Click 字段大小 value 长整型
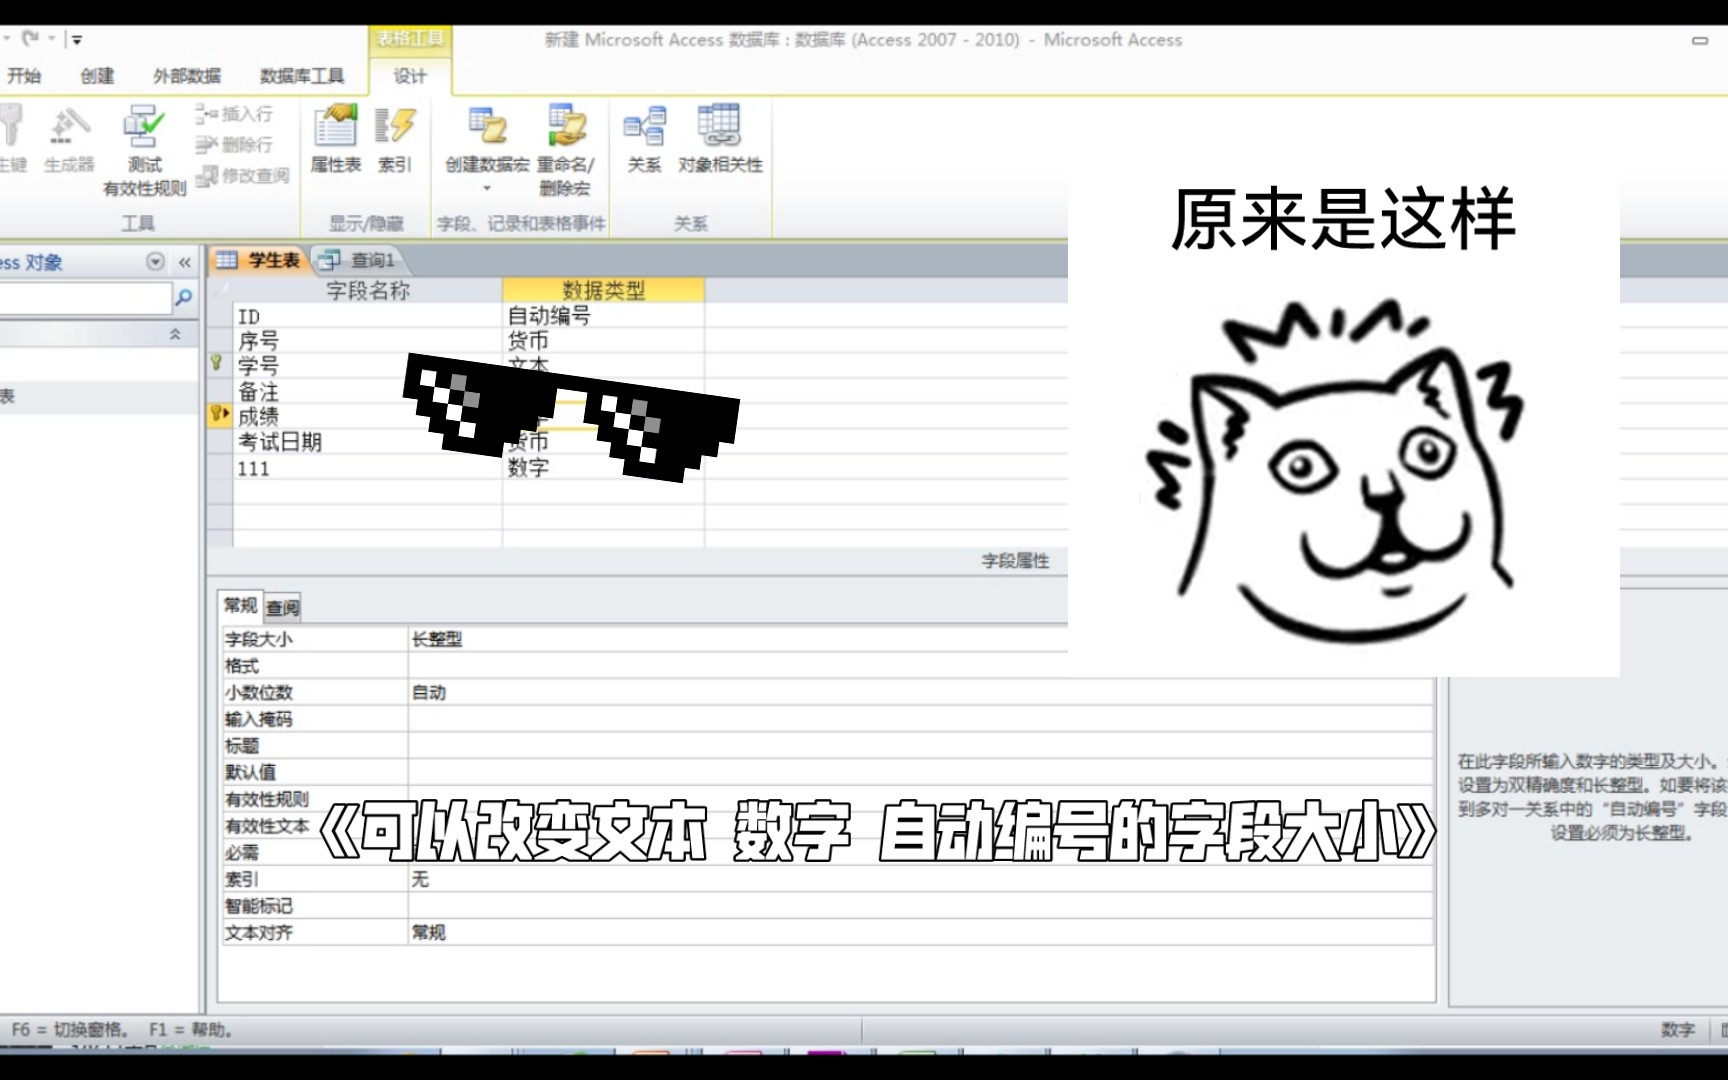The height and width of the screenshot is (1080, 1728). coord(920,639)
